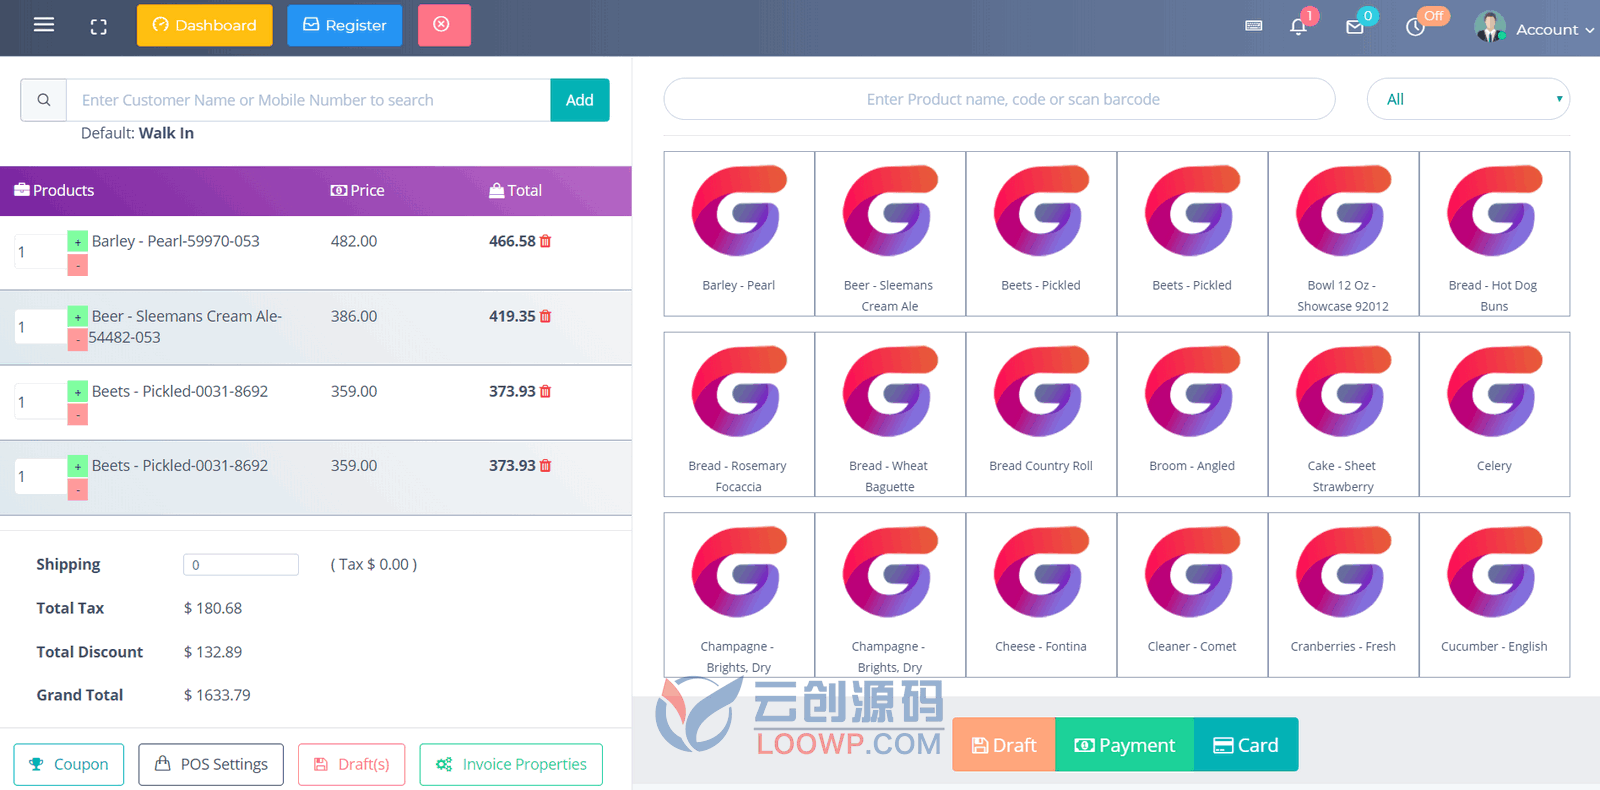The height and width of the screenshot is (790, 1600).
Task: Click the Add customer button
Action: point(580,100)
